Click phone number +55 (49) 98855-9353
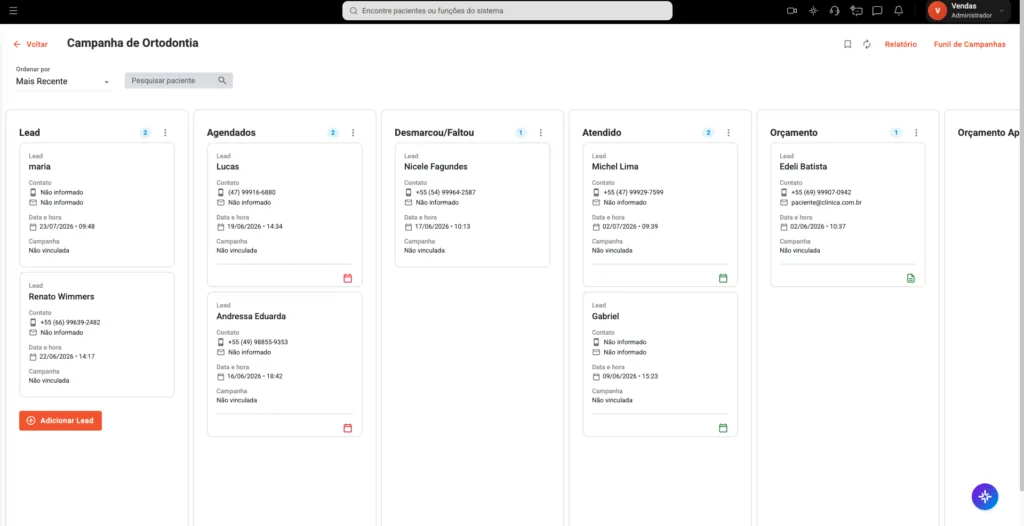 coord(258,342)
